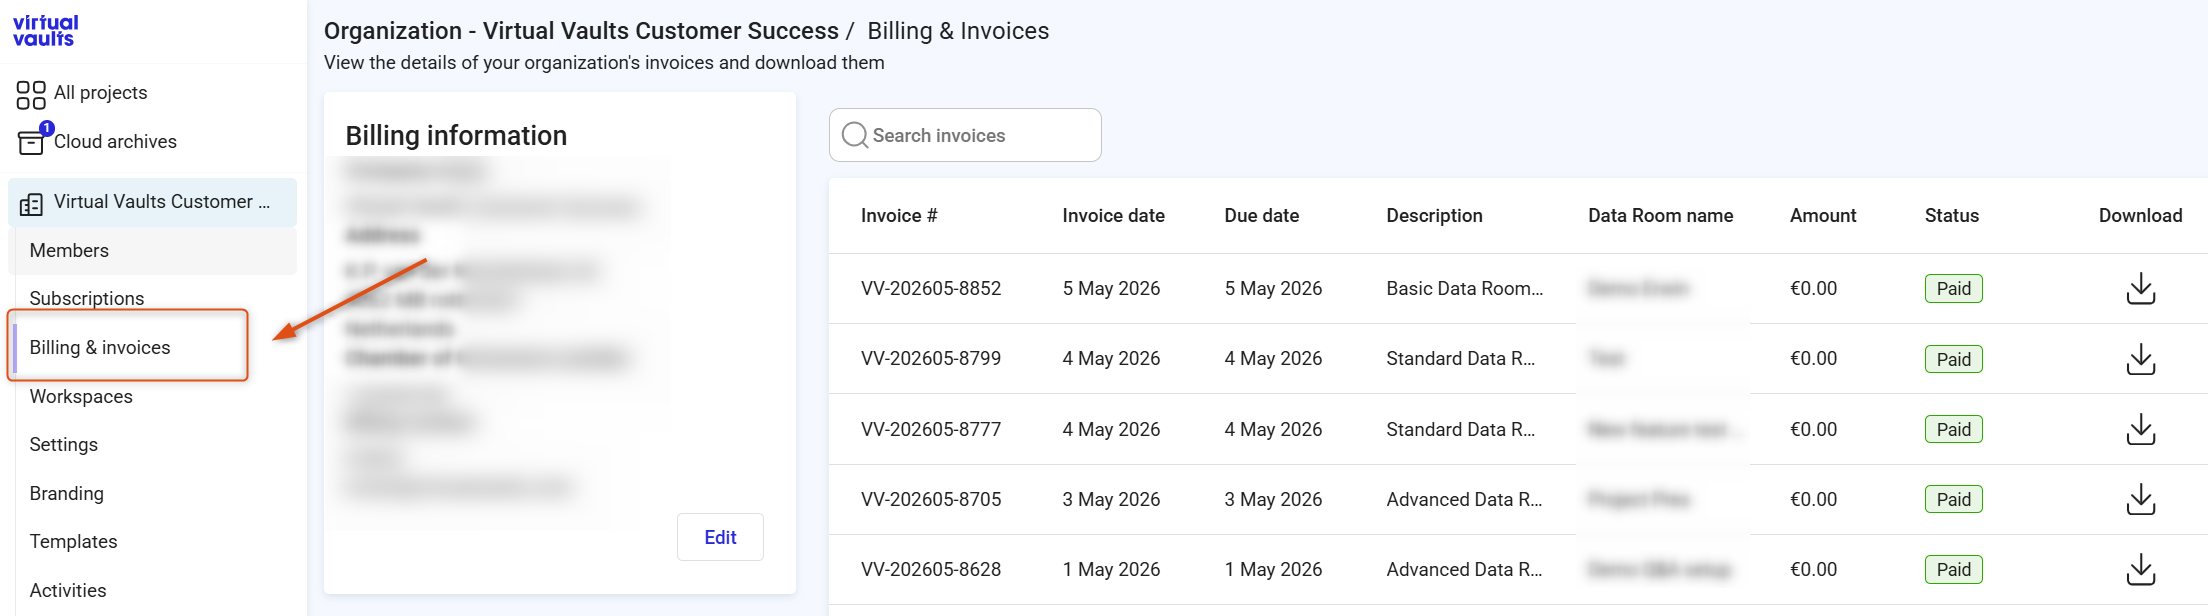Click the search magnifier icon
Screen dimensions: 2208x616
click(854, 135)
